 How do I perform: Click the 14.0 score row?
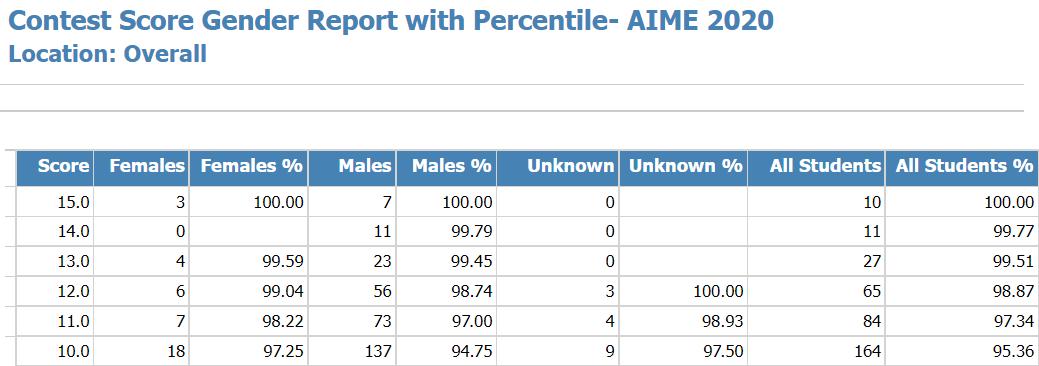pyautogui.click(x=527, y=231)
